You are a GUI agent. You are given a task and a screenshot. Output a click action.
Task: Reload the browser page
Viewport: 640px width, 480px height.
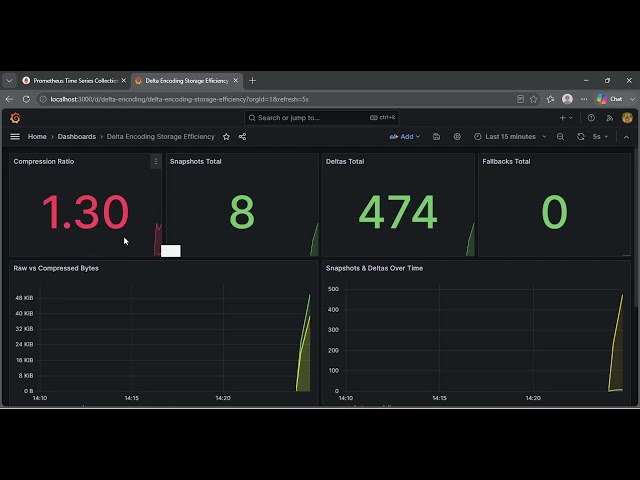(x=26, y=99)
